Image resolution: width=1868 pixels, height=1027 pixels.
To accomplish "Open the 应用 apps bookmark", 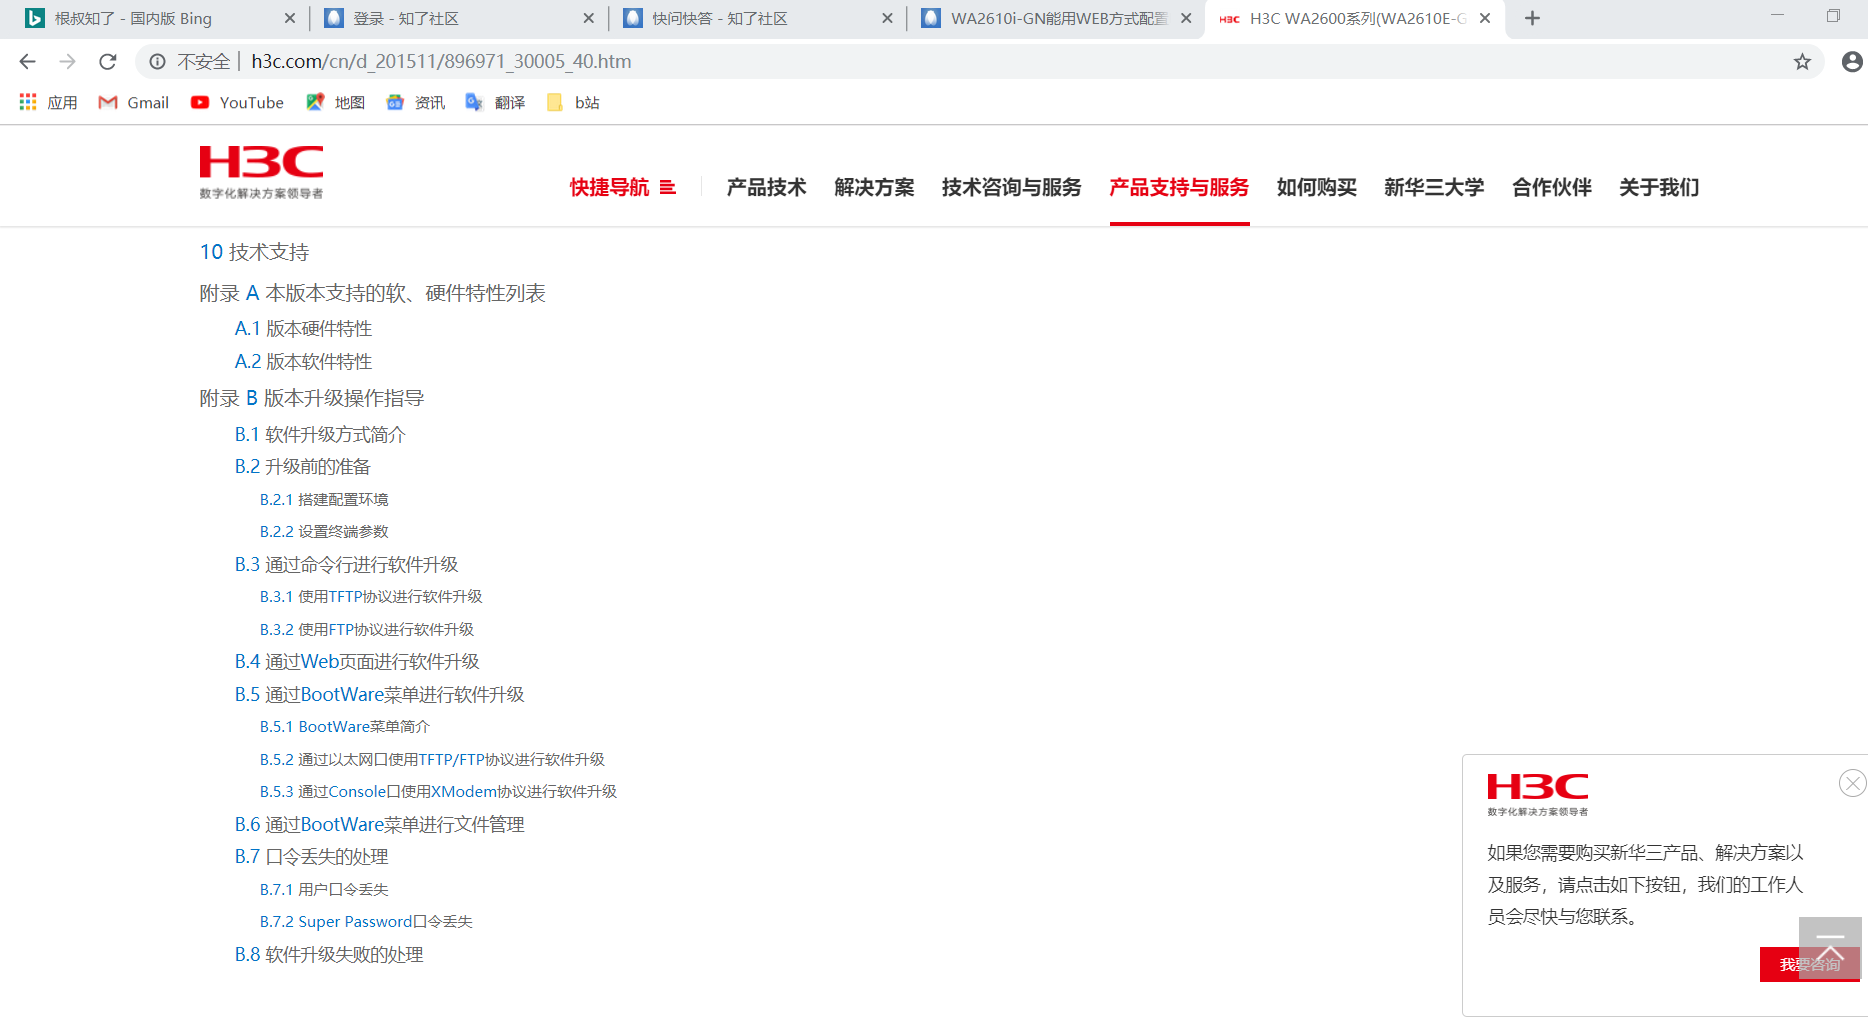I will [48, 102].
